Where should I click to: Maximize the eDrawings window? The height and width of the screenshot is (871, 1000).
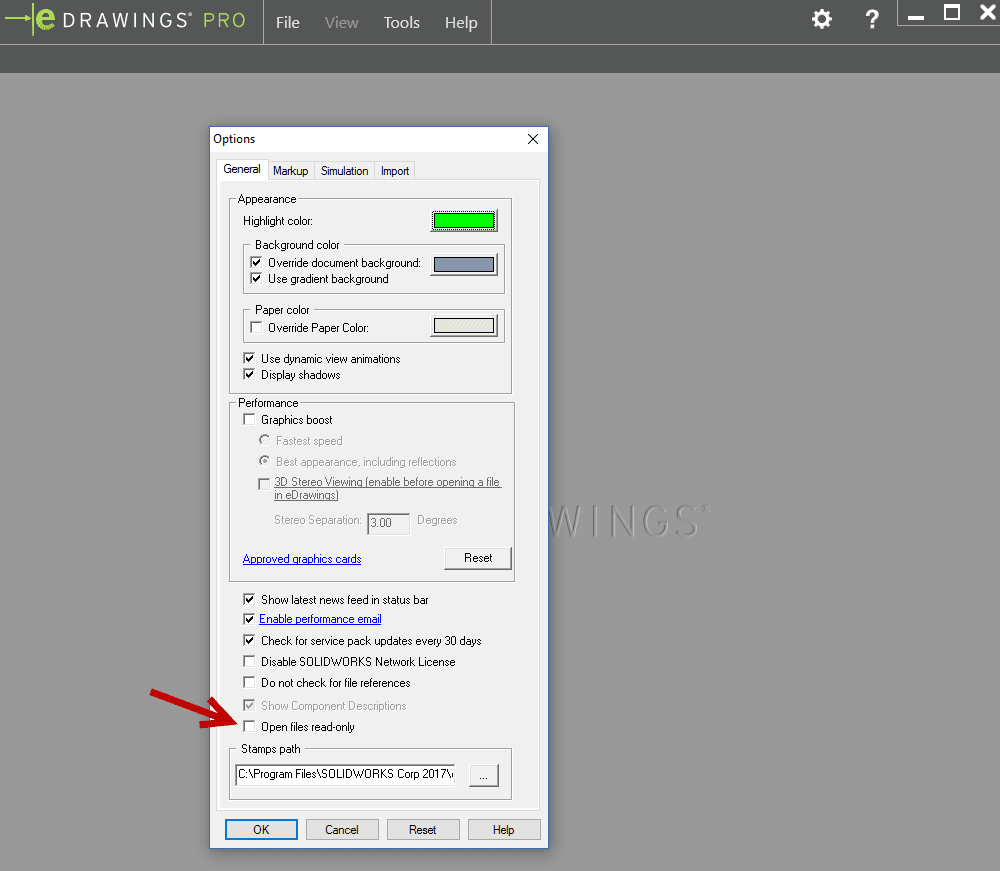952,12
